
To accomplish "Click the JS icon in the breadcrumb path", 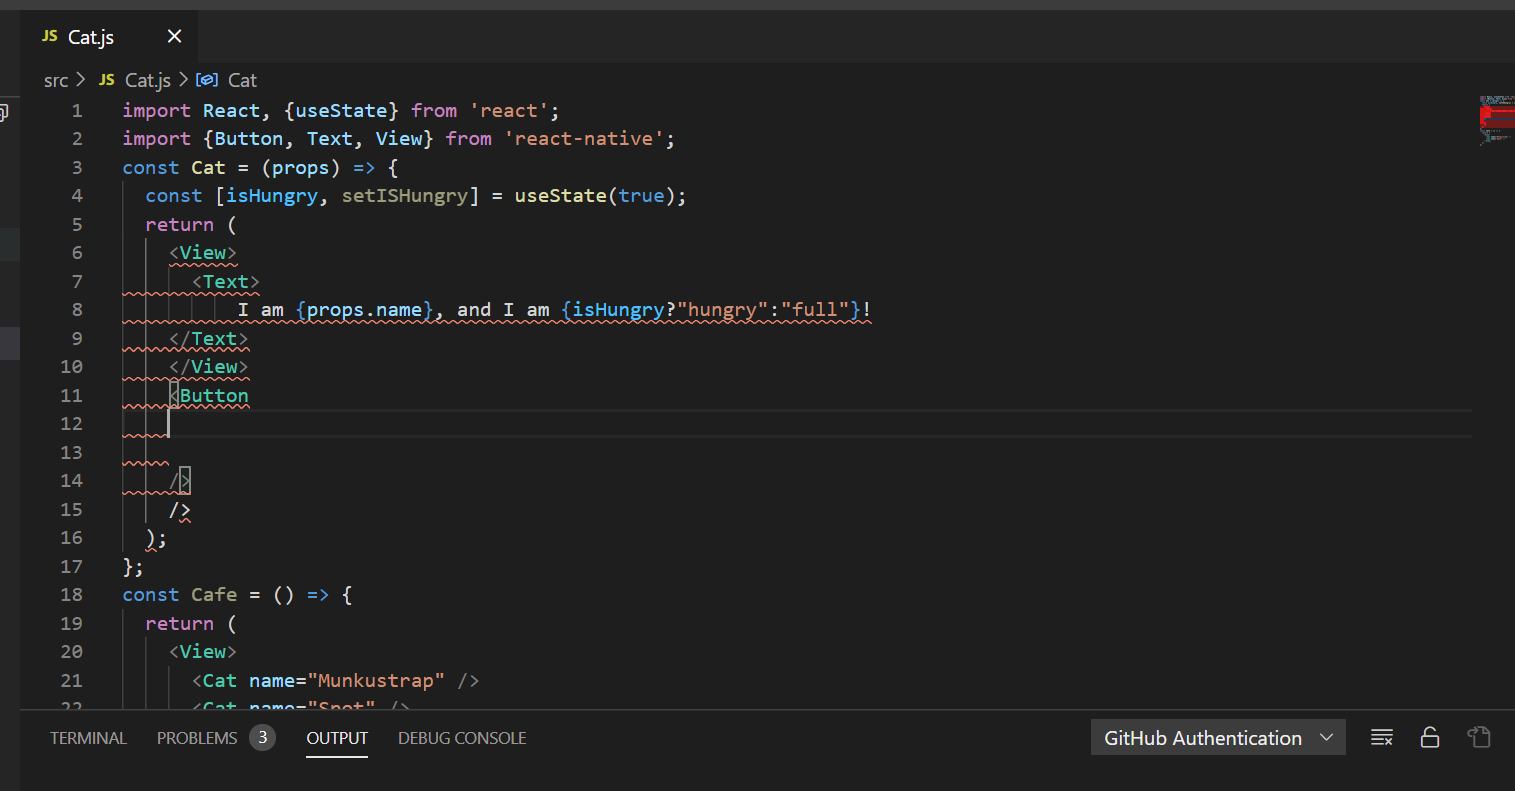I will 107,80.
